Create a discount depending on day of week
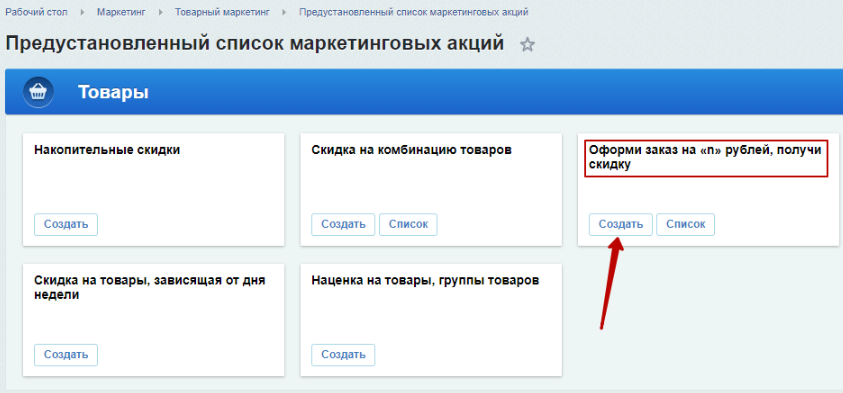Image resolution: width=843 pixels, height=393 pixels. tap(66, 355)
